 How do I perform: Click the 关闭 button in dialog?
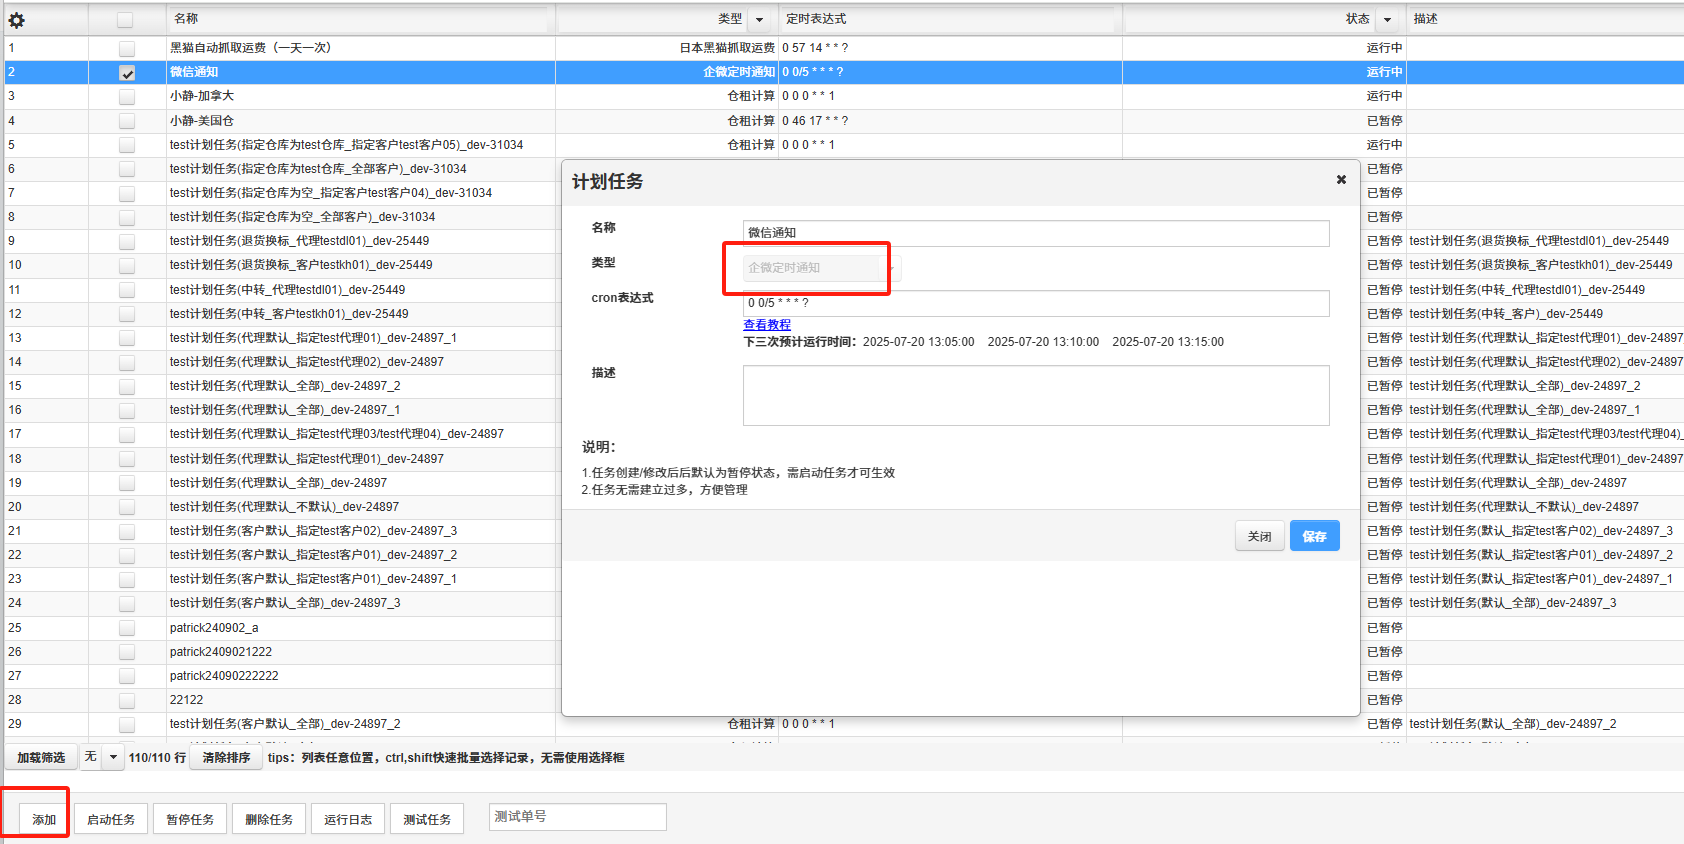1259,537
